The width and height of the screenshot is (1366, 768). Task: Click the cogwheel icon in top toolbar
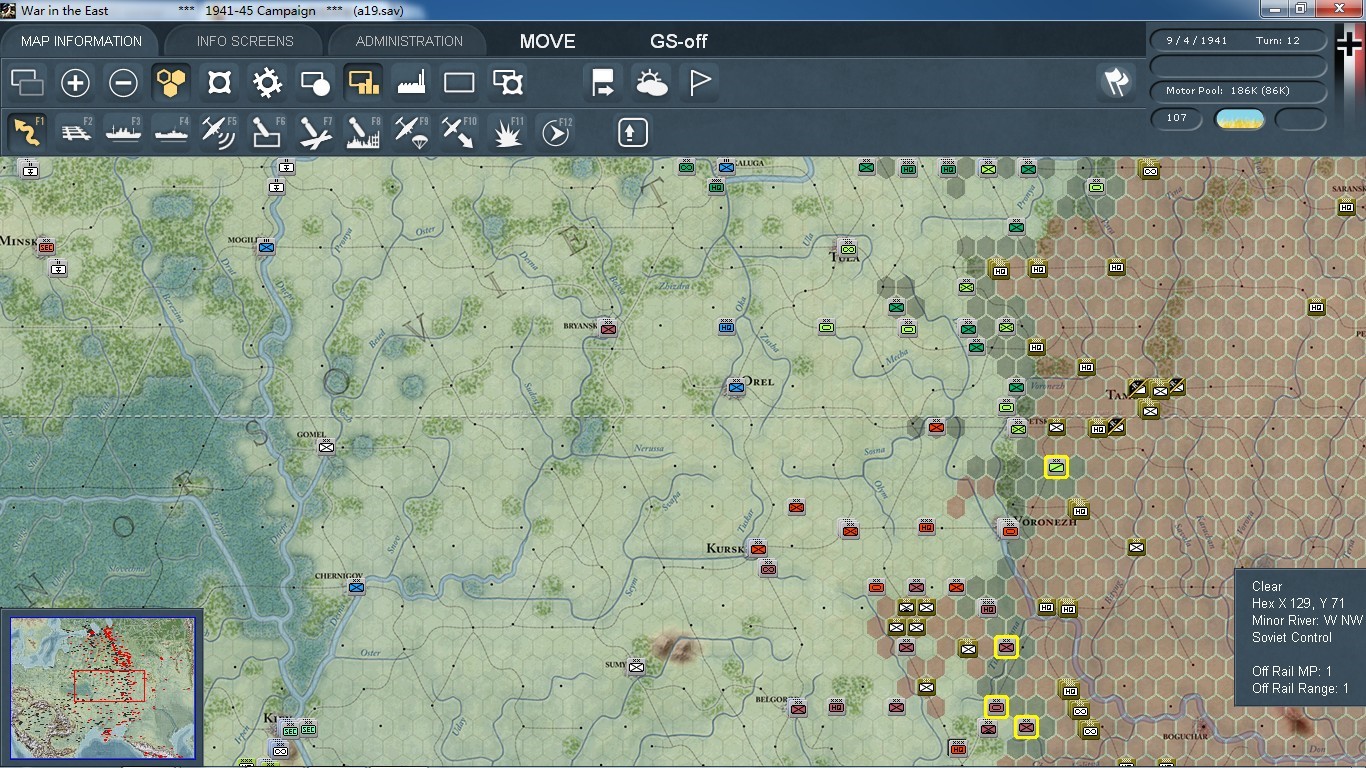(x=267, y=83)
